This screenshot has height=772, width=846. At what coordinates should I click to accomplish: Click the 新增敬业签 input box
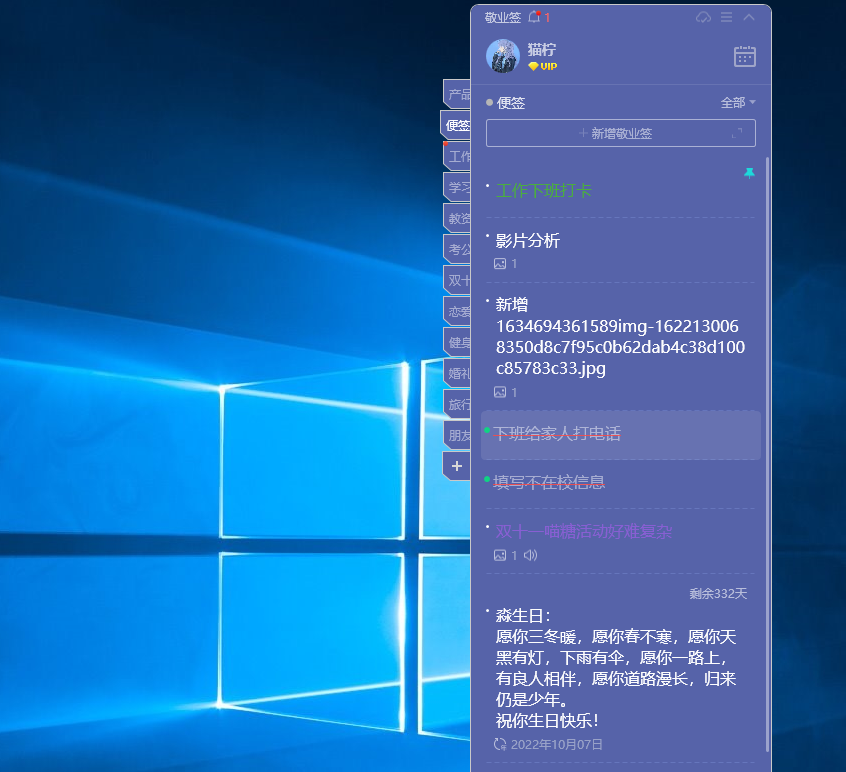coord(620,133)
